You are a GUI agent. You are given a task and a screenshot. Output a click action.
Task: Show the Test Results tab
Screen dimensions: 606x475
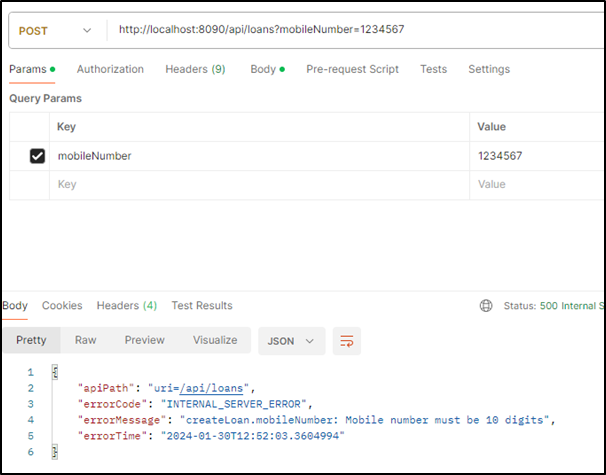tap(201, 305)
